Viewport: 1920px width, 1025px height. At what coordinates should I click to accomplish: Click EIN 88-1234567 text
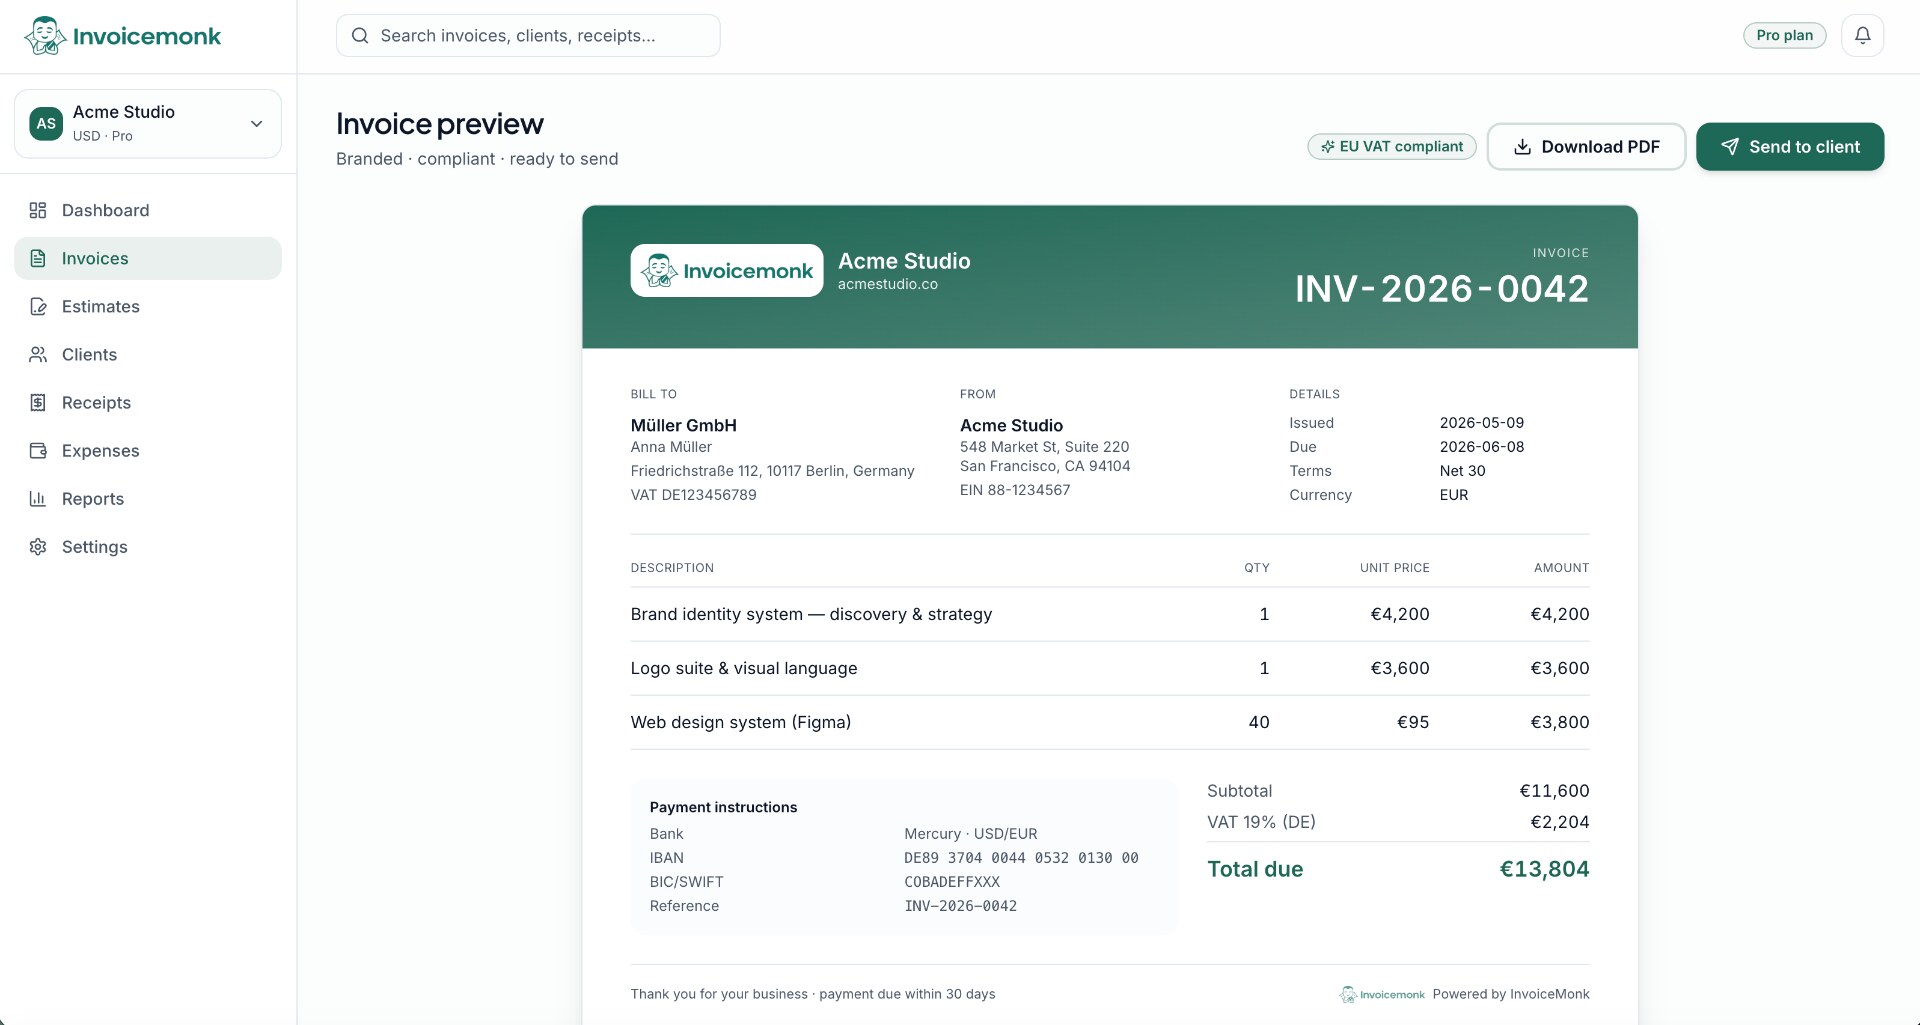1015,490
